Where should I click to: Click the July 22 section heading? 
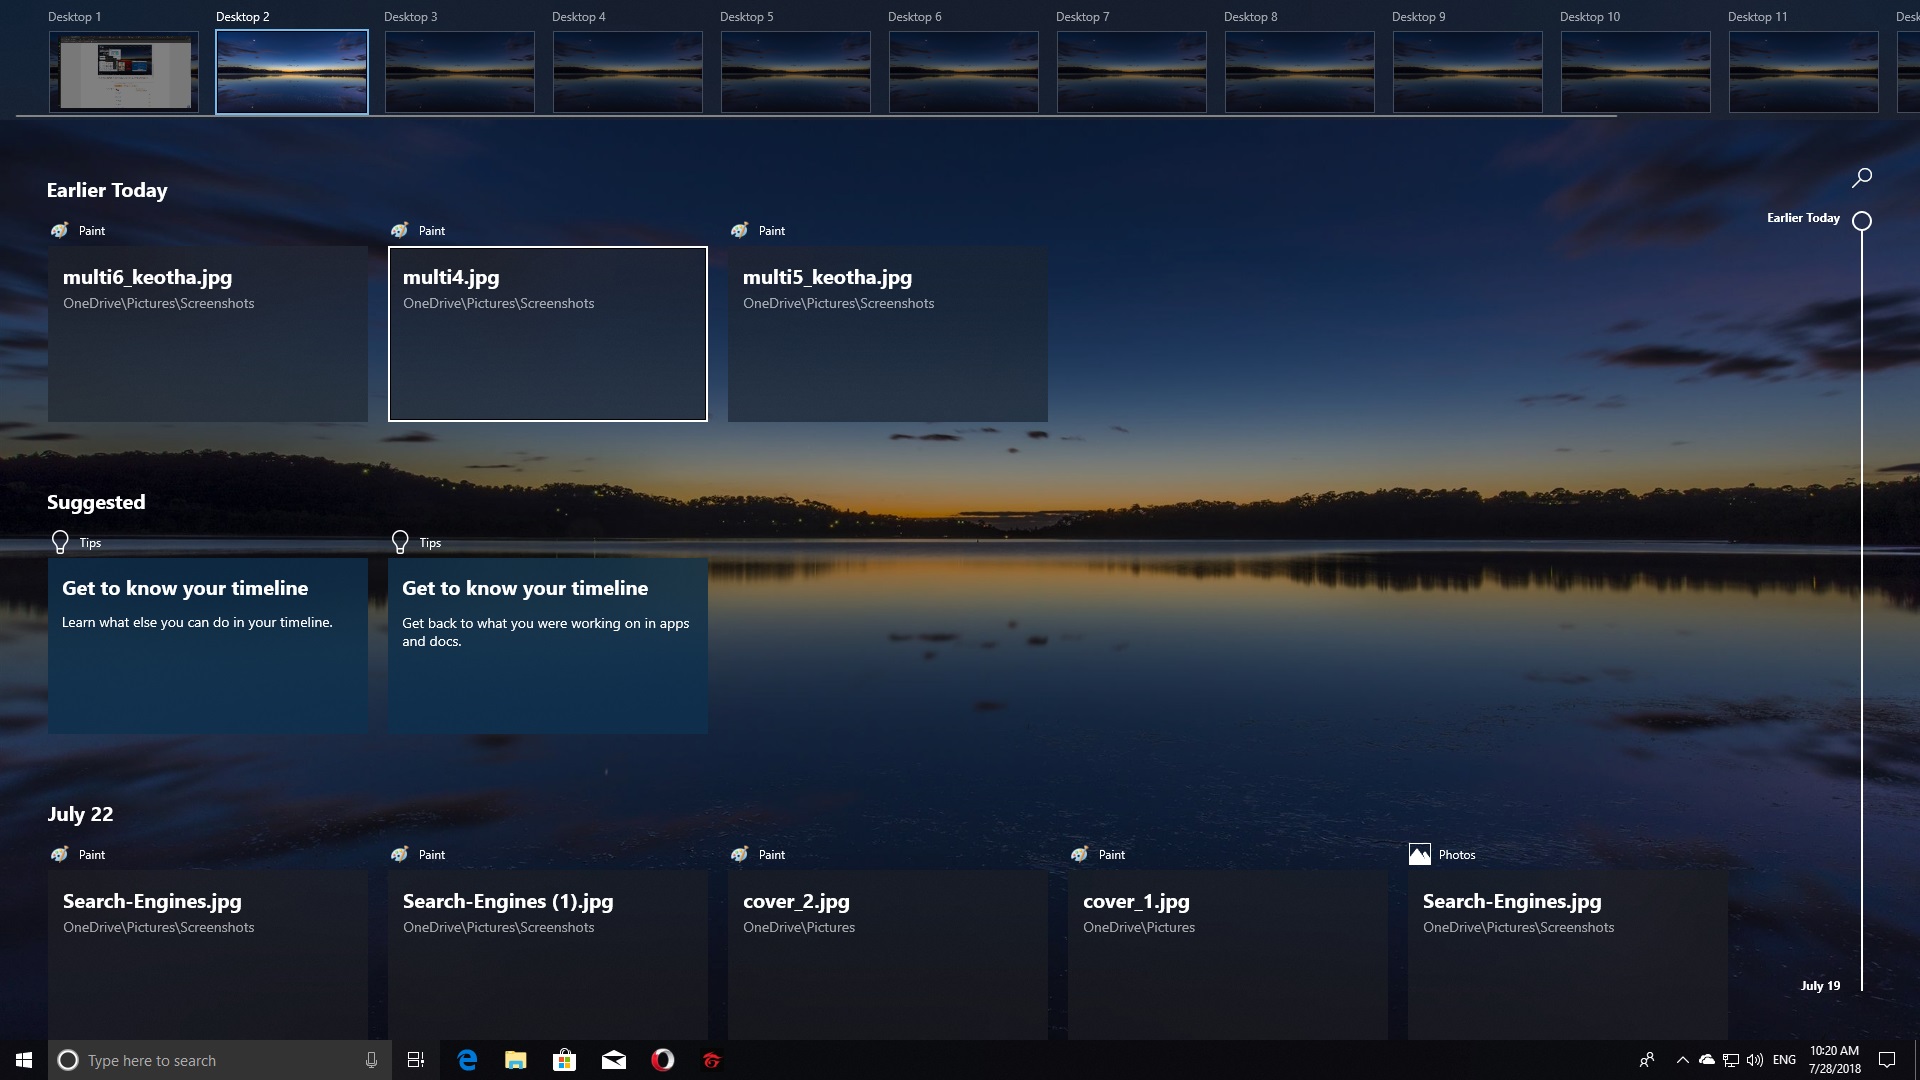pyautogui.click(x=80, y=814)
